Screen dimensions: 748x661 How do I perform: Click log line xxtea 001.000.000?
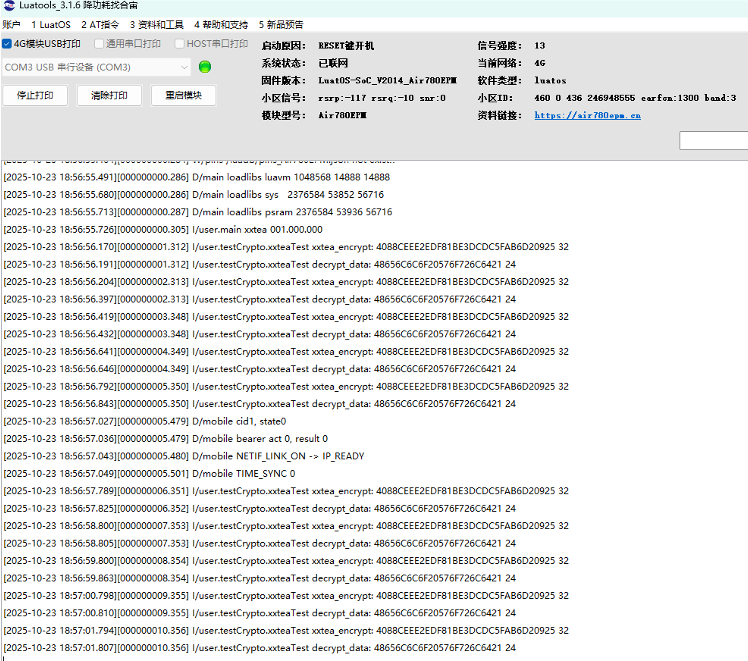(163, 229)
